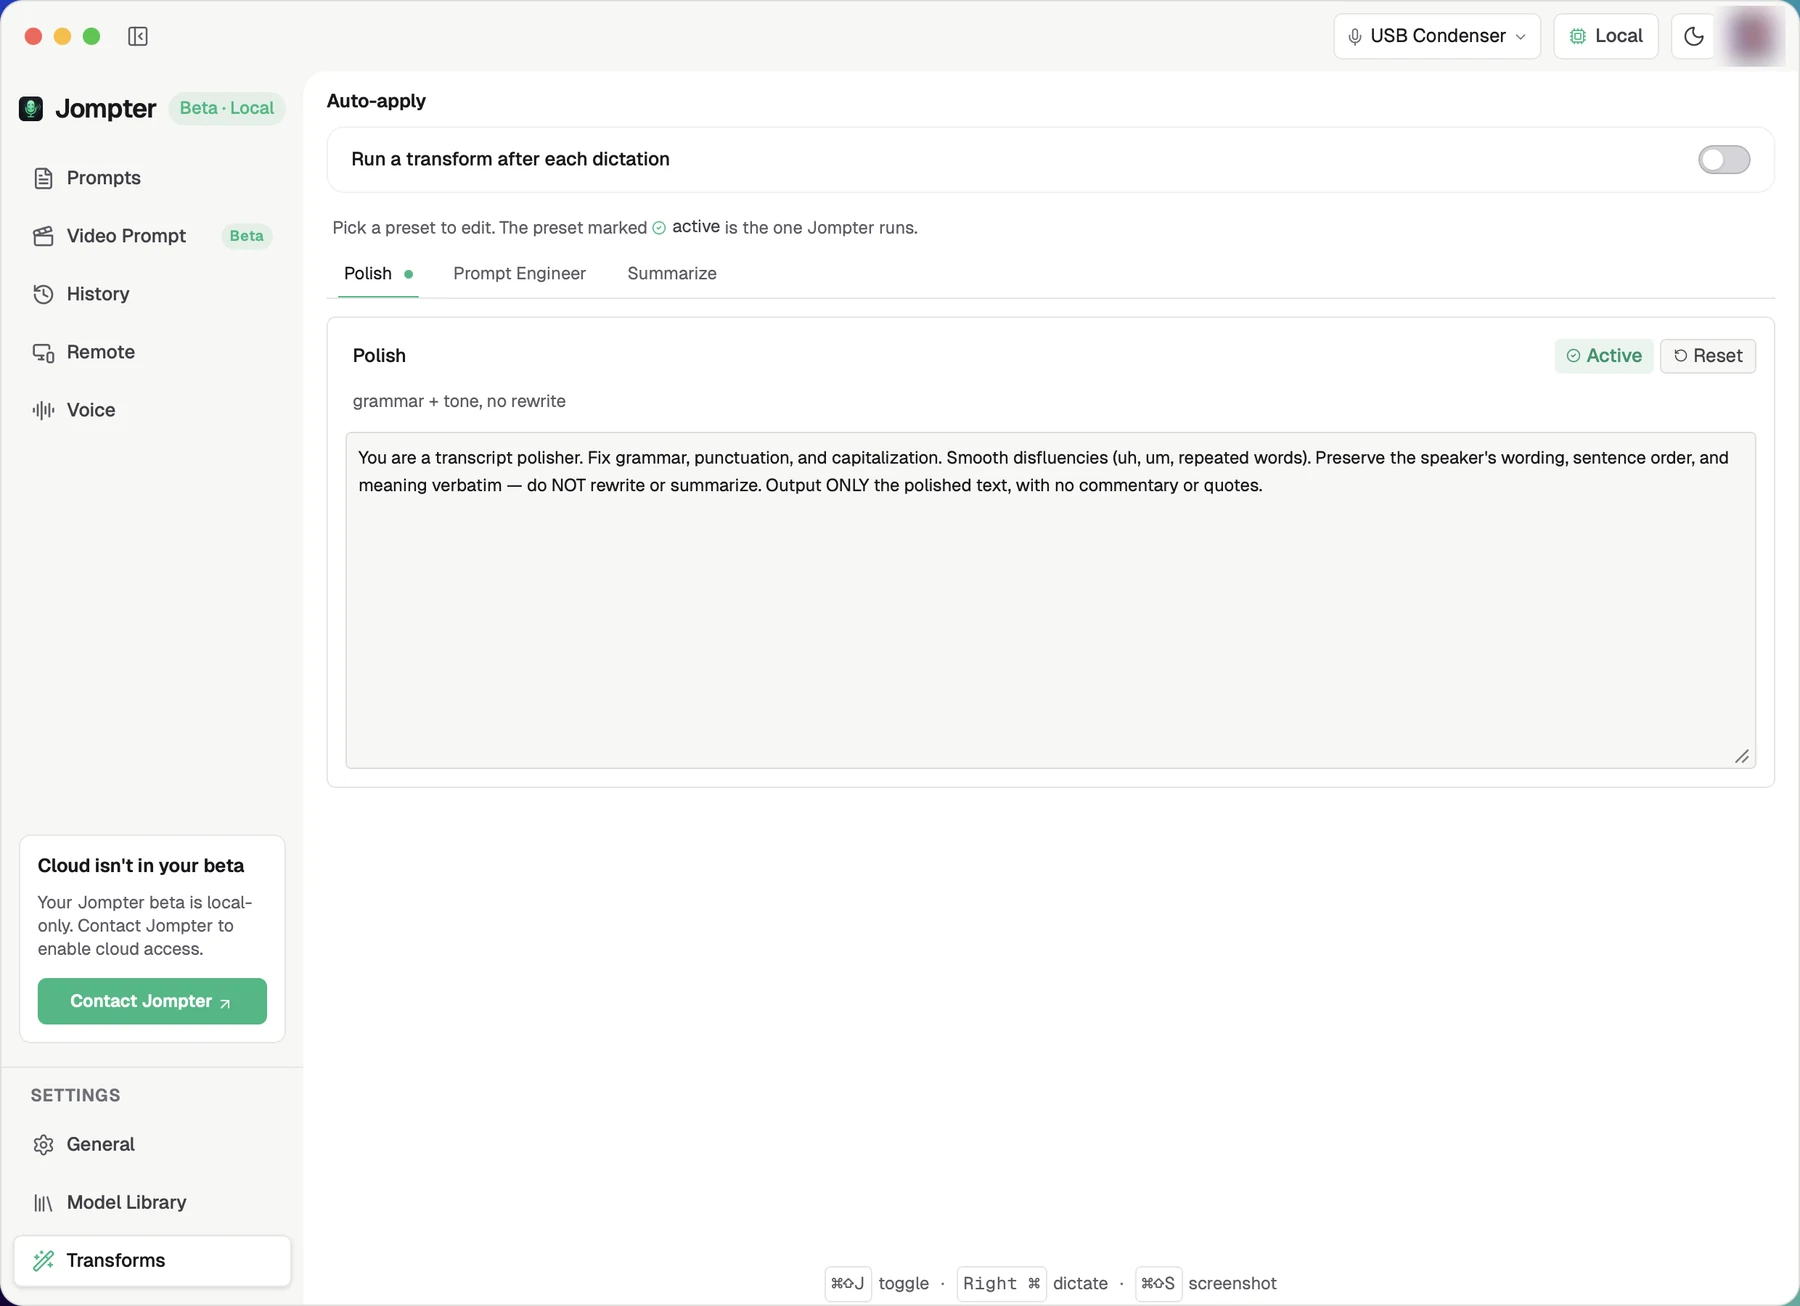The image size is (1800, 1306).
Task: Click the chip icon on Local button
Action: click(x=1578, y=36)
